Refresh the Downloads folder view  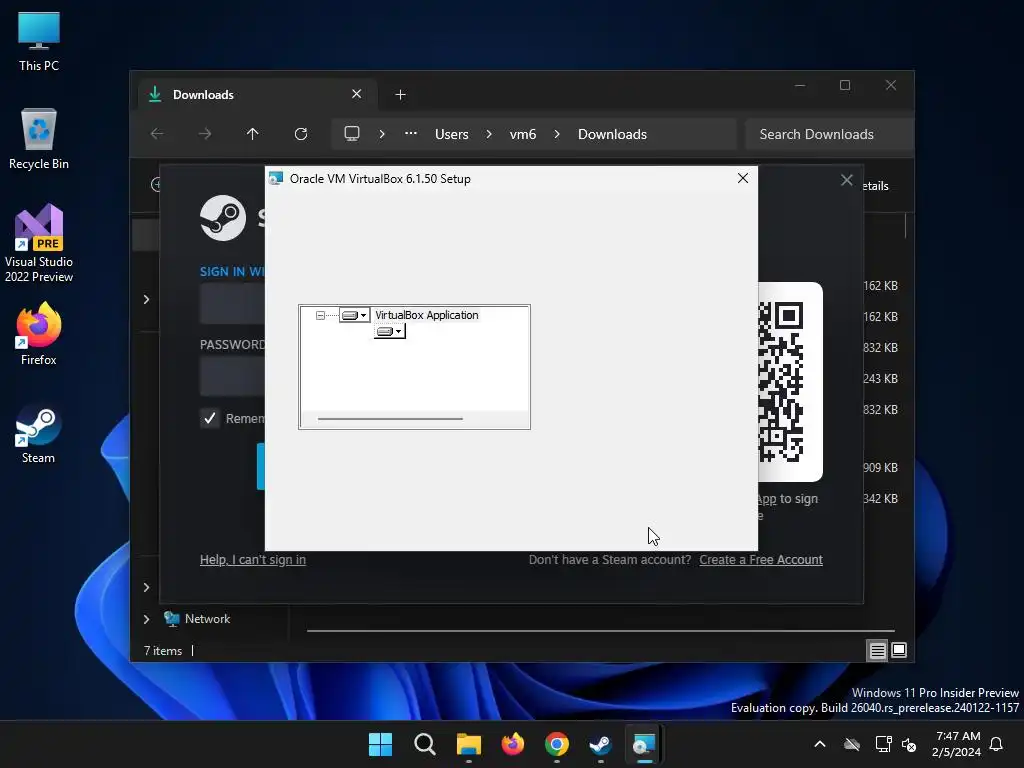pos(300,134)
